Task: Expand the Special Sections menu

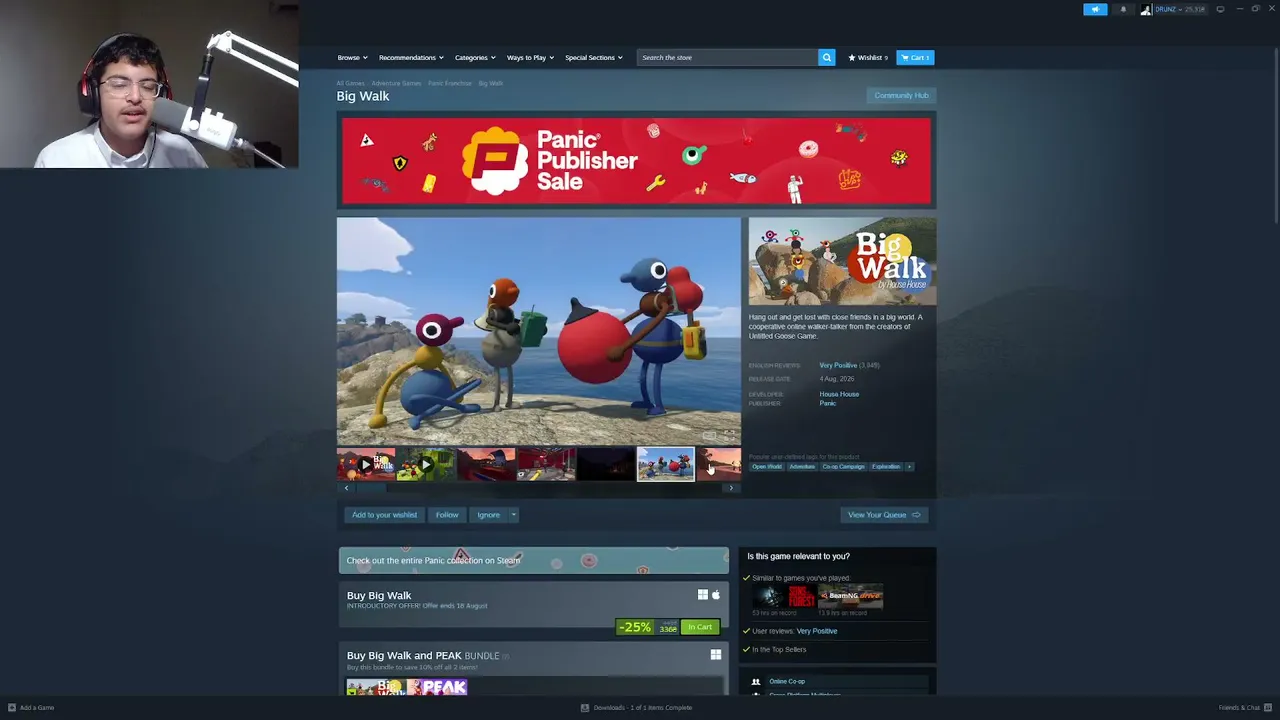Action: click(593, 57)
